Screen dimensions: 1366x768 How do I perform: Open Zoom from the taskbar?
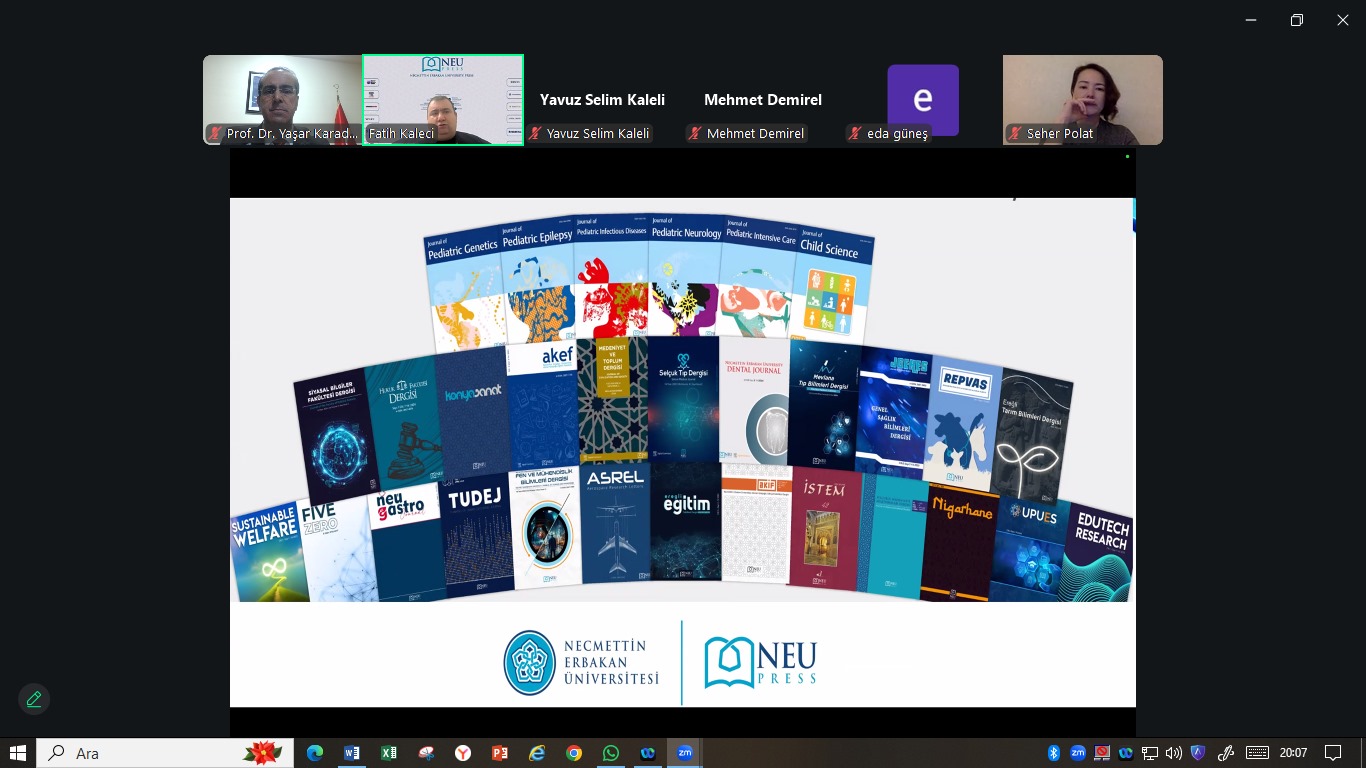pyautogui.click(x=685, y=753)
